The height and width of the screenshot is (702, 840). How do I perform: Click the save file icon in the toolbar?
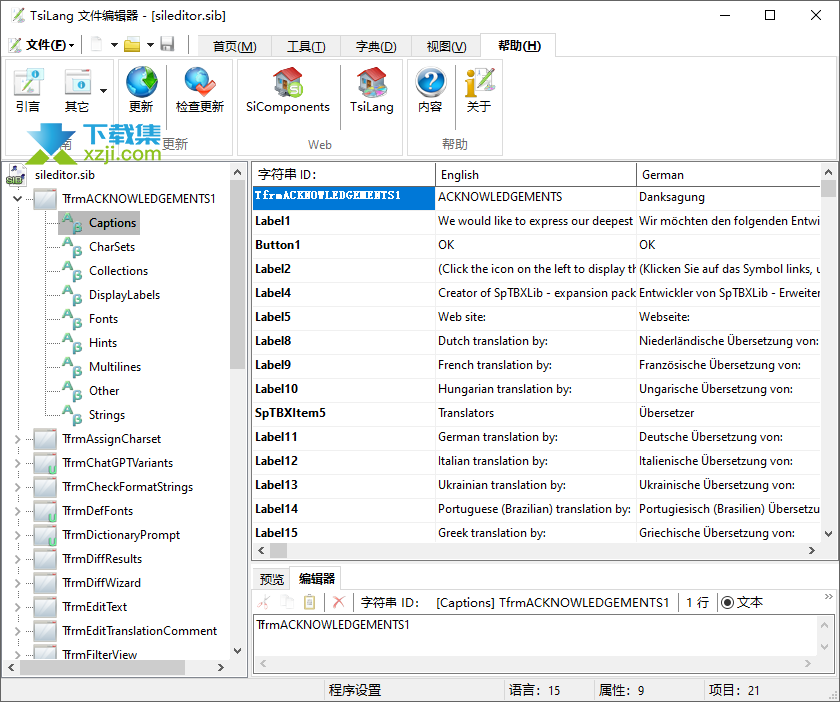[166, 44]
